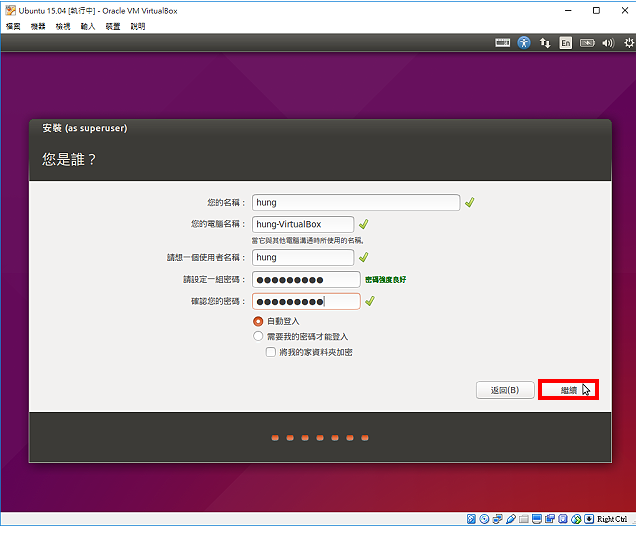Click the username field containing hung
The width and height of the screenshot is (636, 538).
click(303, 257)
